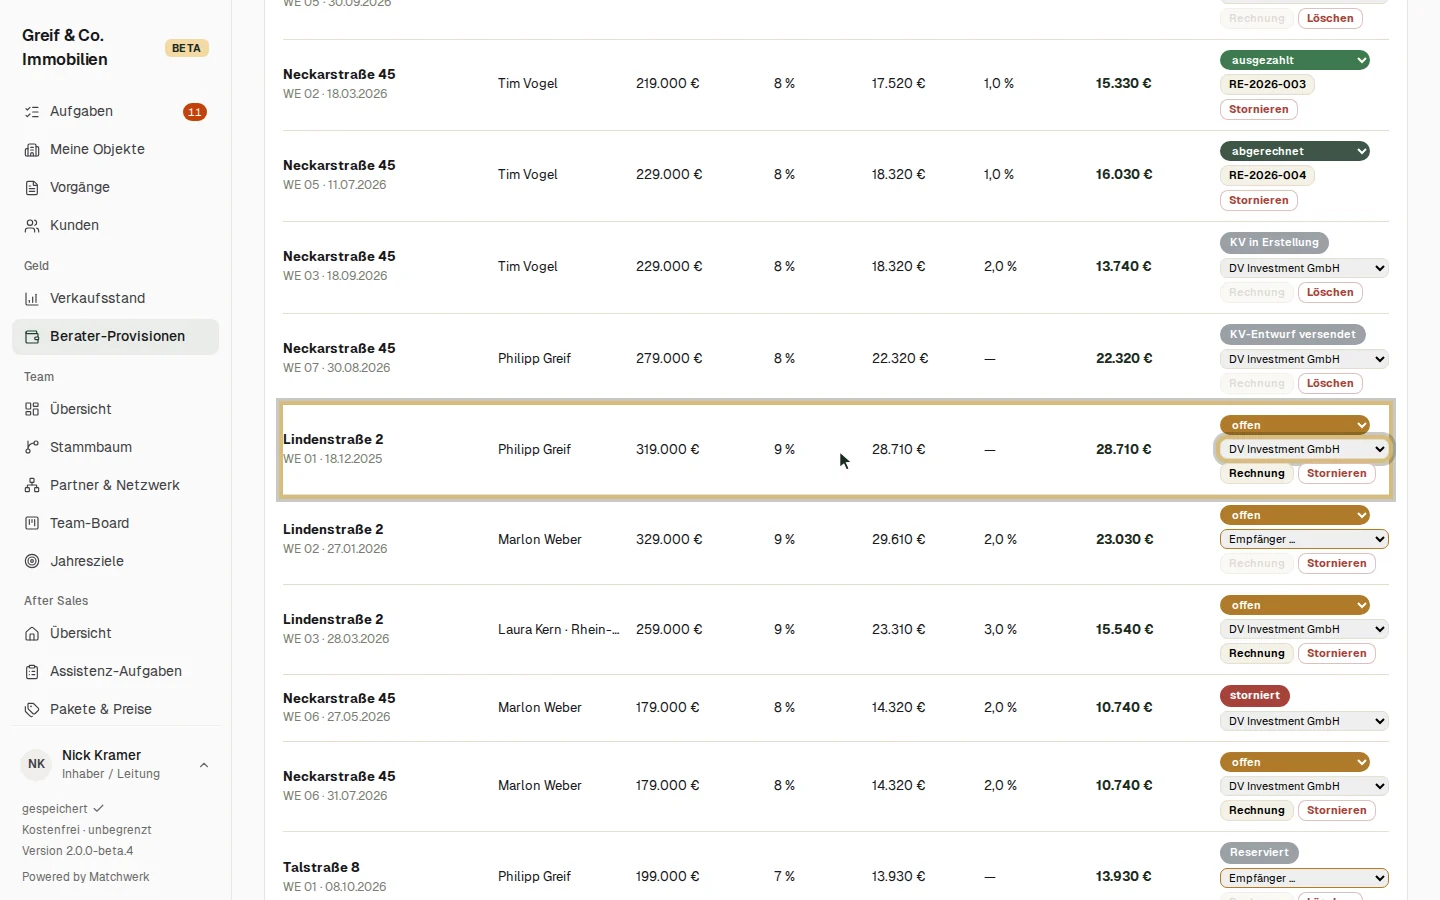Open Empfänger dropdown in Lindenstraße 2 WE 02 row
The width and height of the screenshot is (1440, 900).
pos(1304,539)
